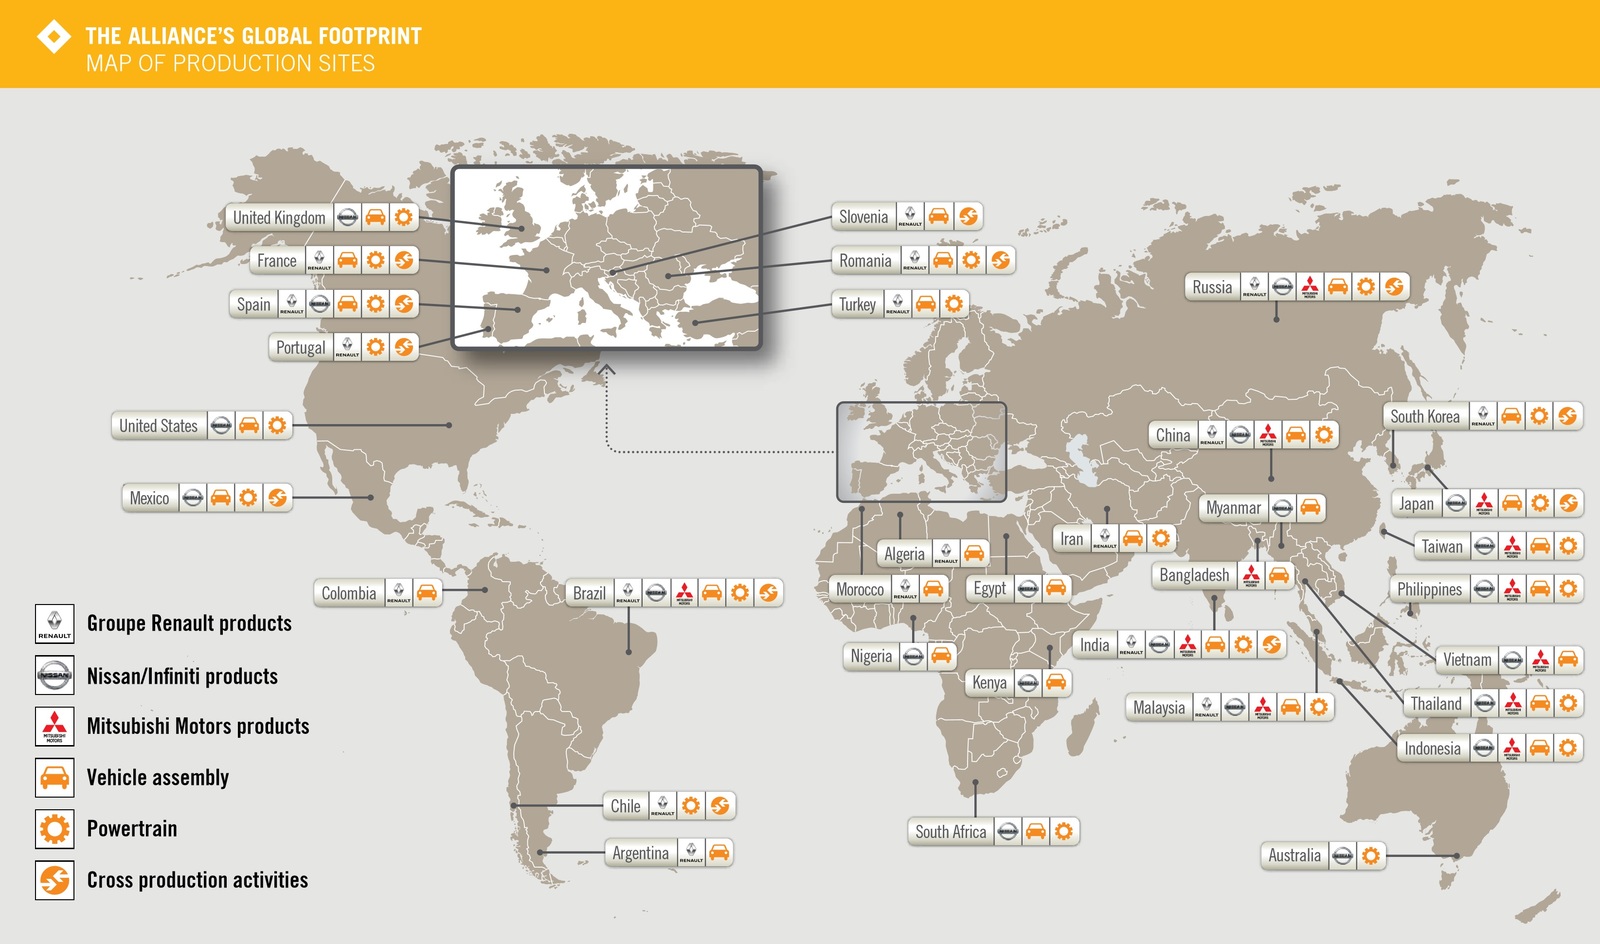This screenshot has height=944, width=1600.
Task: Click the cross production icon for South Korea
Action: (x=1567, y=416)
